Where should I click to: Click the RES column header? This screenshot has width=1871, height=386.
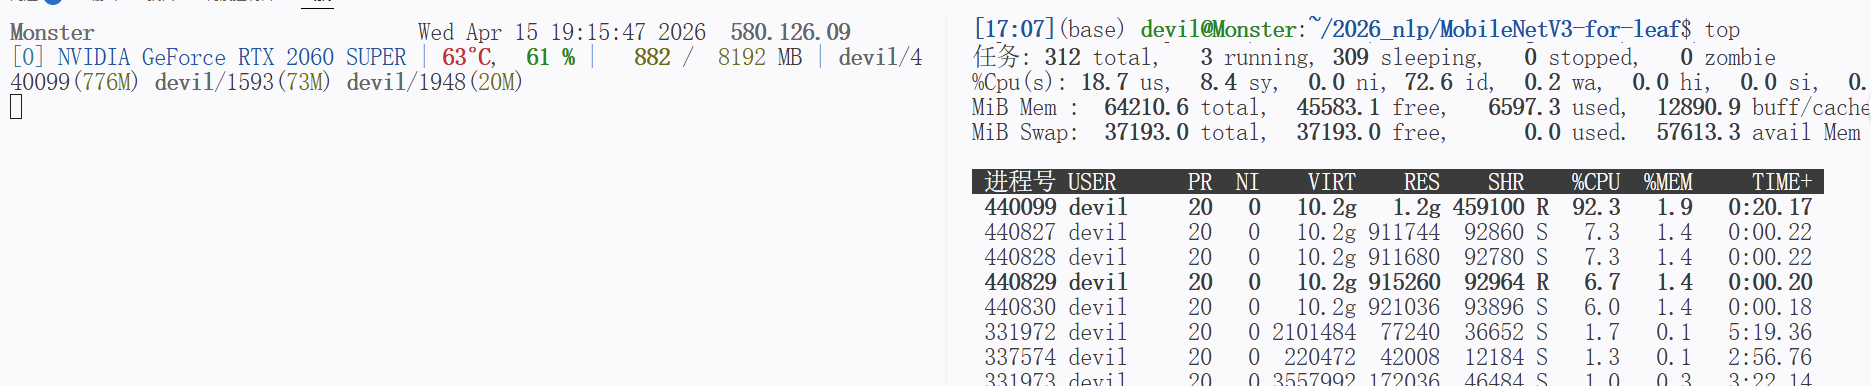(x=1422, y=182)
